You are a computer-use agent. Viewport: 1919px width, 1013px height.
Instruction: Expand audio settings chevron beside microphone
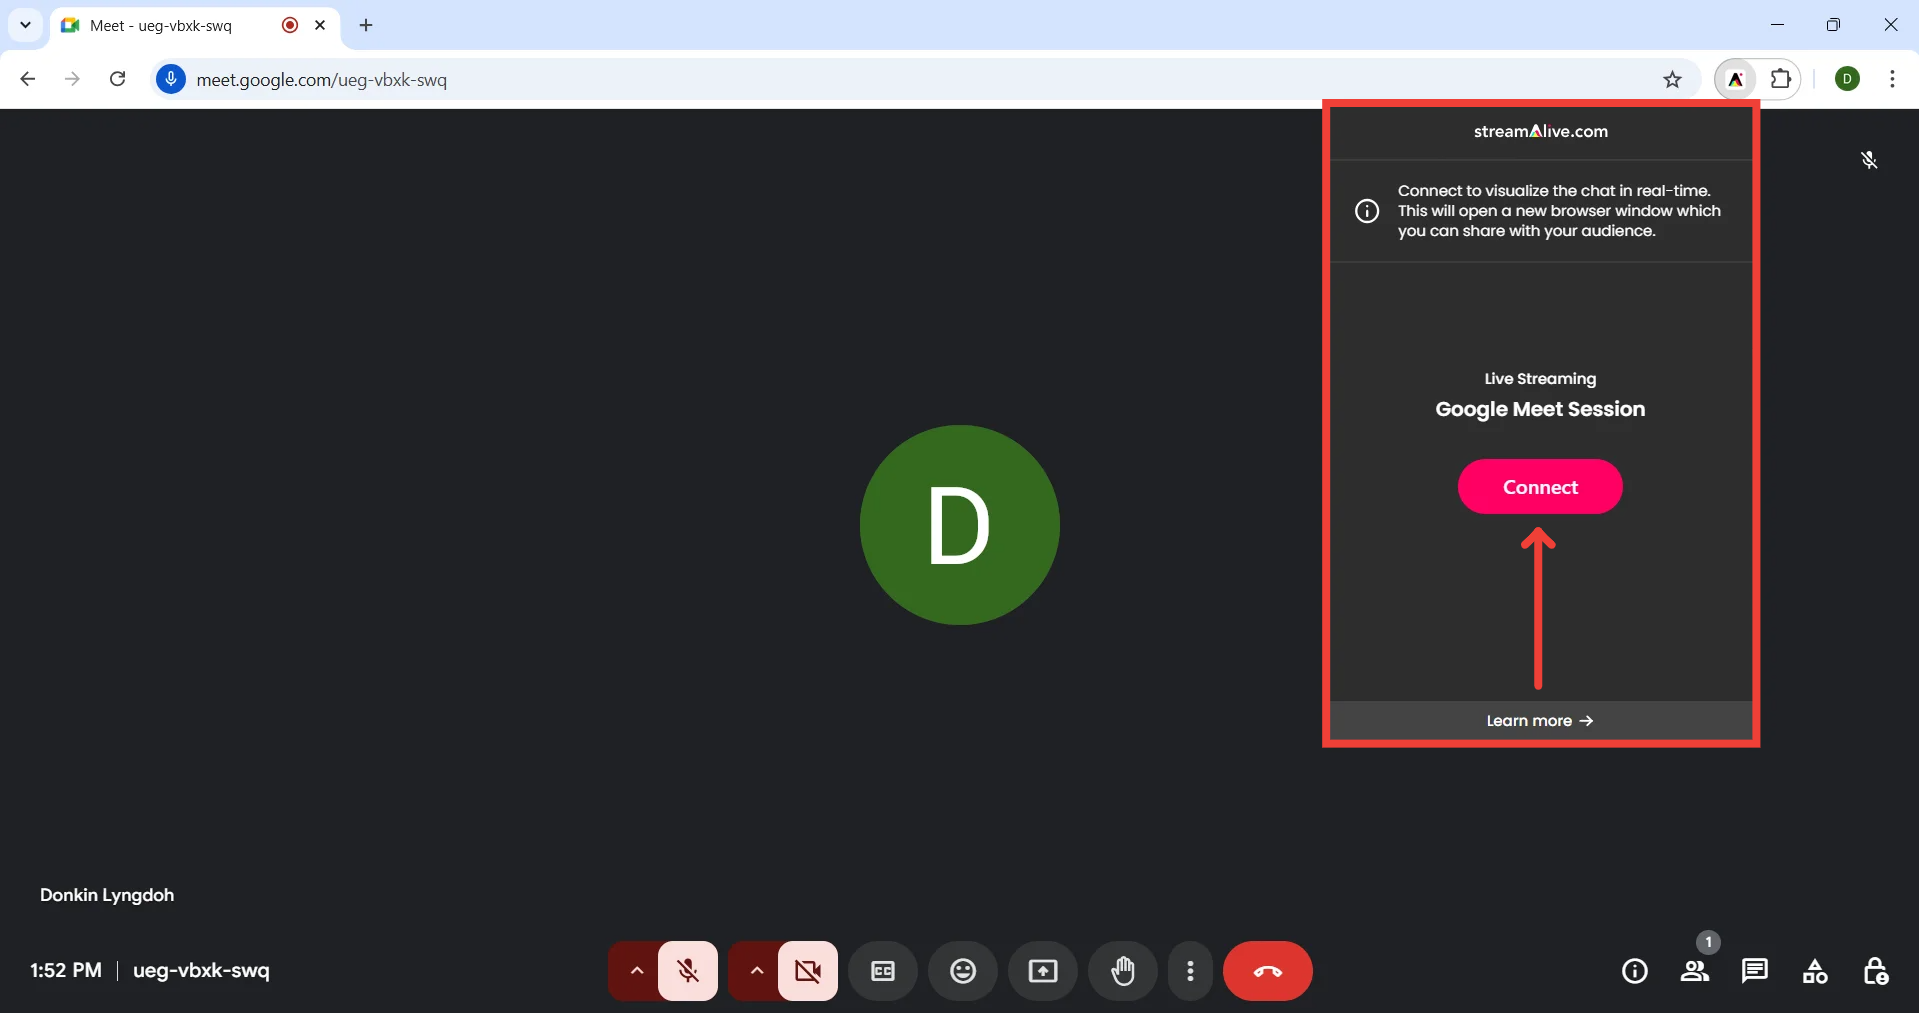(636, 971)
